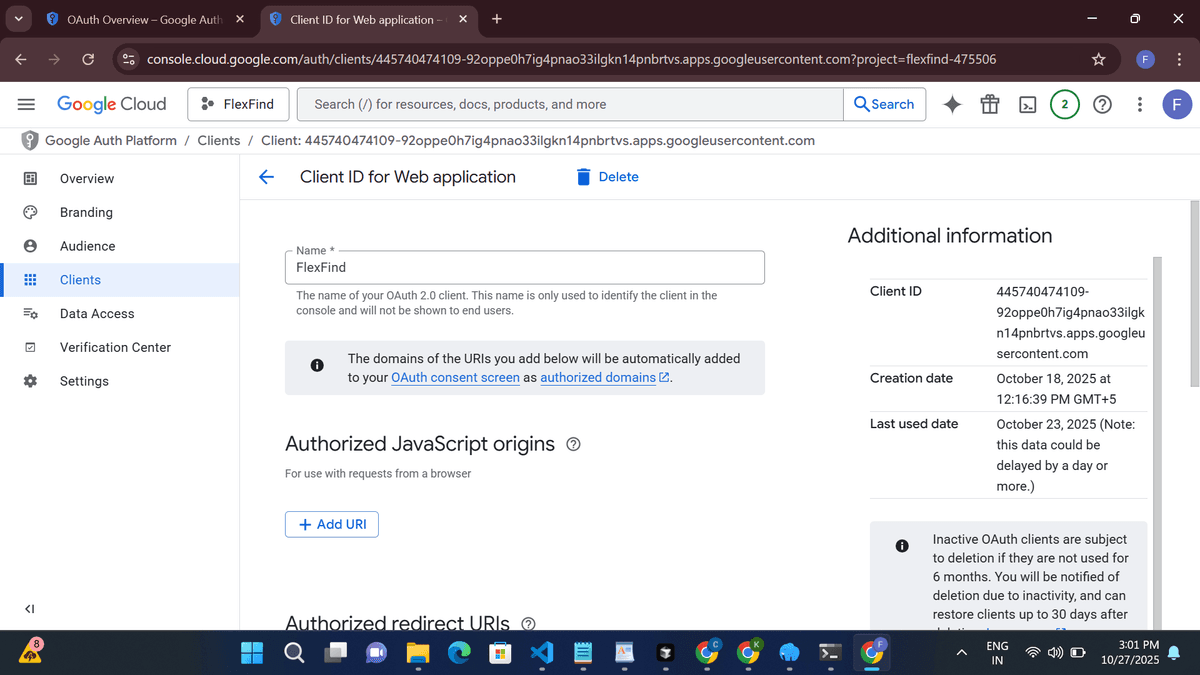This screenshot has width=1200, height=675.
Task: Click the info icon in inactive clients notice
Action: 902,545
